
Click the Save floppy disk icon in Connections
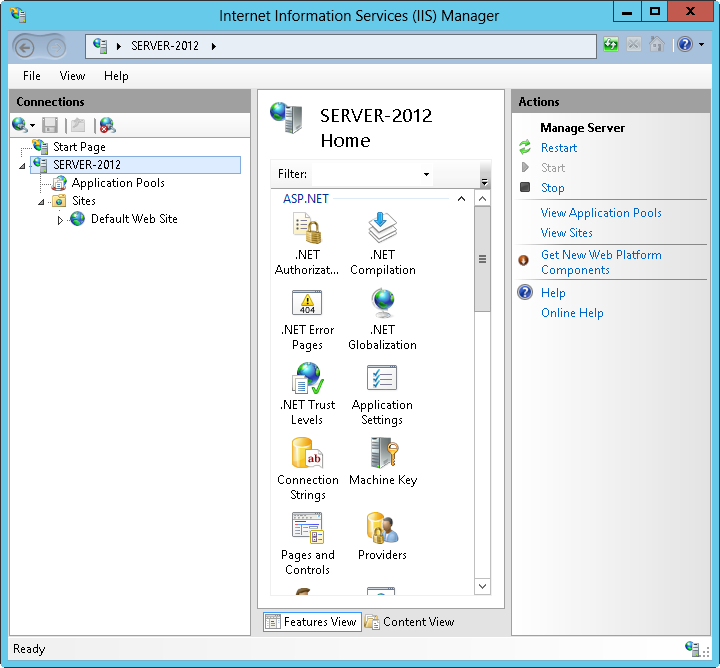(x=50, y=125)
